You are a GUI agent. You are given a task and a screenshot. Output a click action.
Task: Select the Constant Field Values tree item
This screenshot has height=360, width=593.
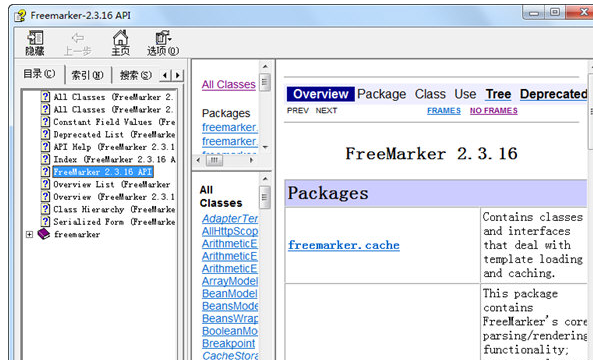tap(114, 122)
